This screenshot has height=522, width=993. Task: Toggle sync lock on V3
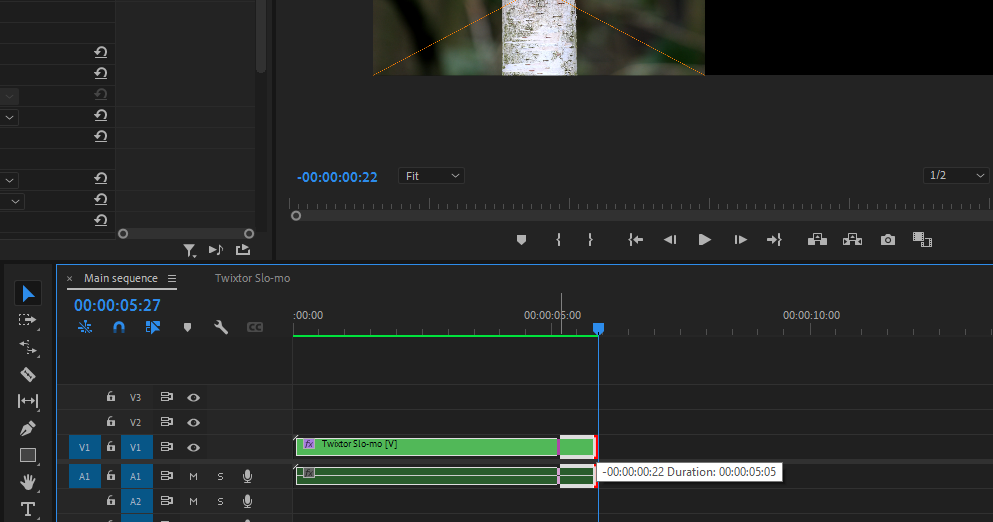(x=167, y=397)
